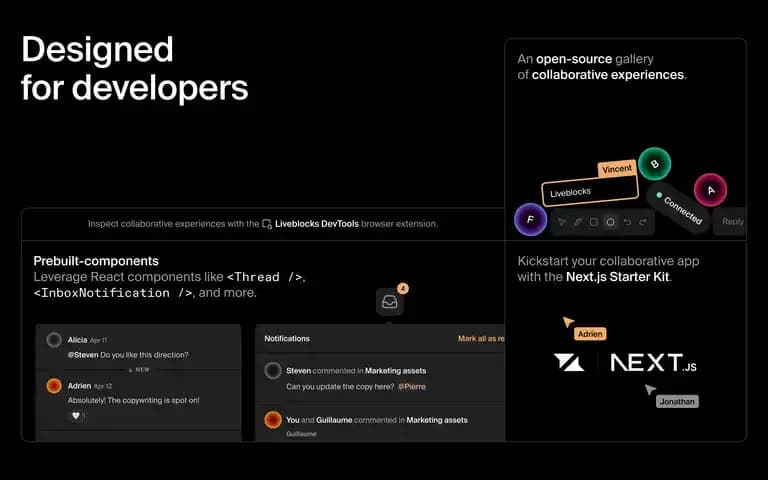This screenshot has height=480, width=768.
Task: Click the Connected status pill
Action: point(678,208)
